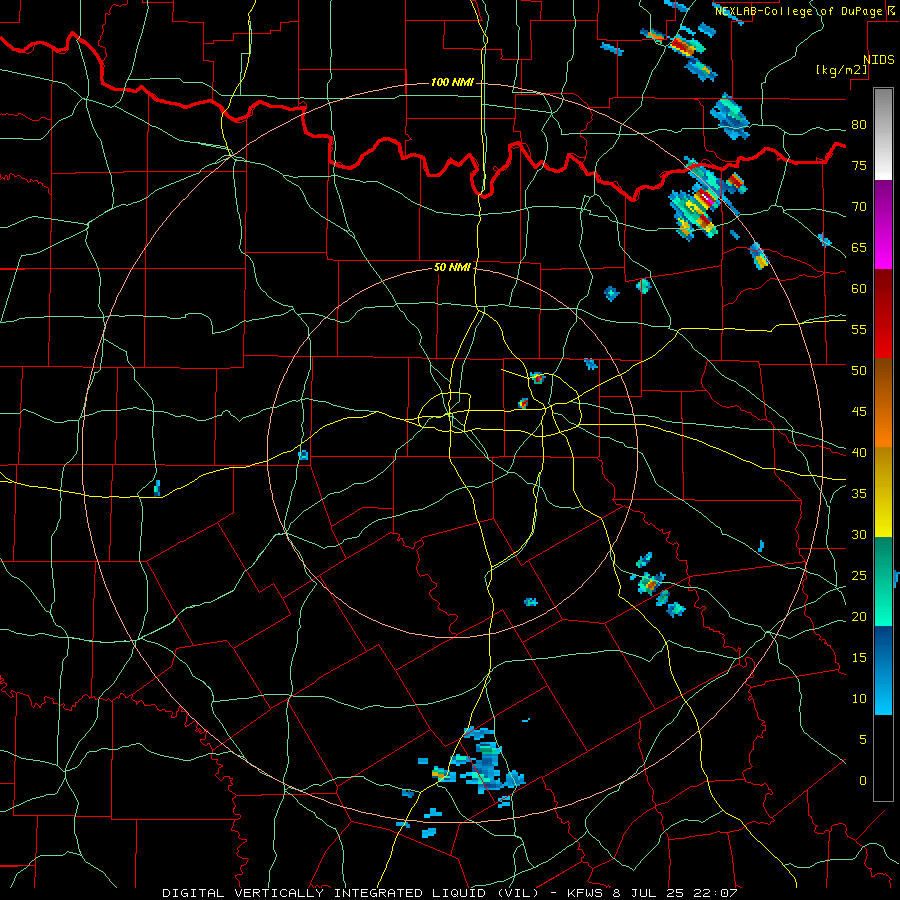Image resolution: width=900 pixels, height=900 pixels.
Task: Click the 45 value on the color scale
Action: (x=859, y=412)
